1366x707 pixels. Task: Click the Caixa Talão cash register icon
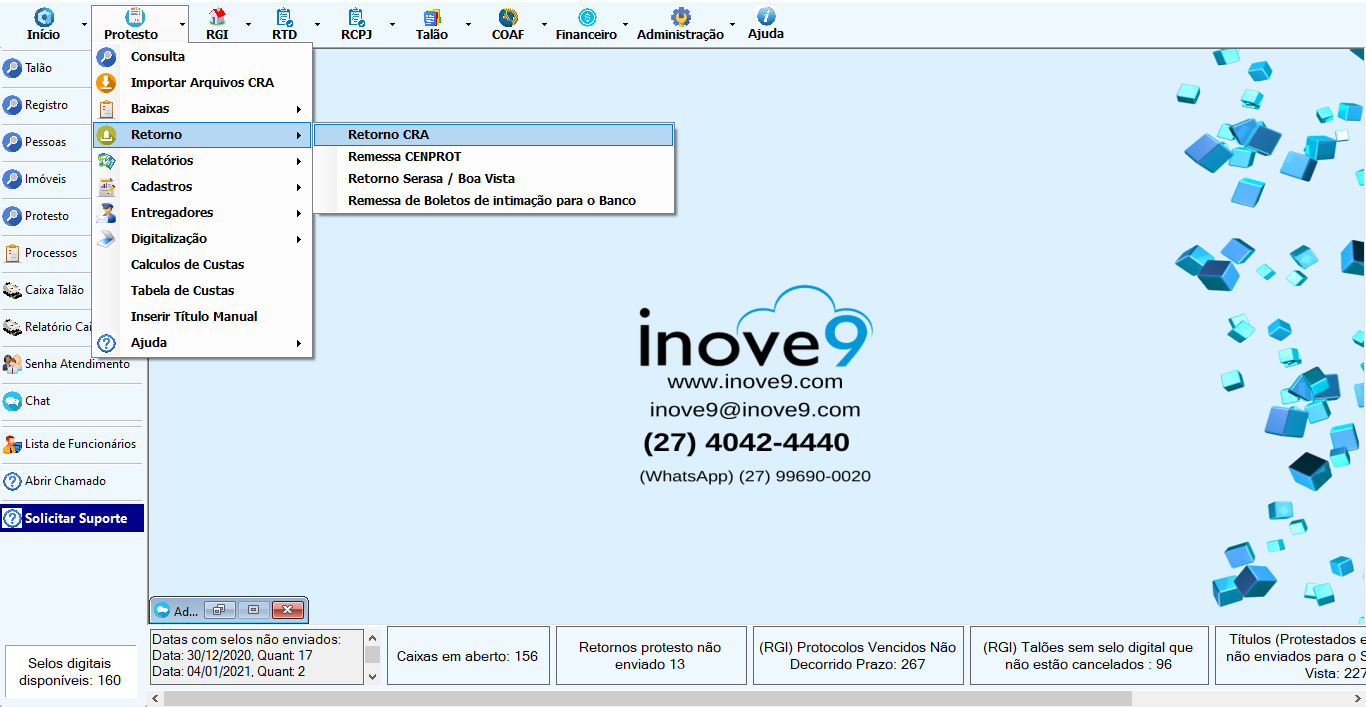(x=12, y=290)
